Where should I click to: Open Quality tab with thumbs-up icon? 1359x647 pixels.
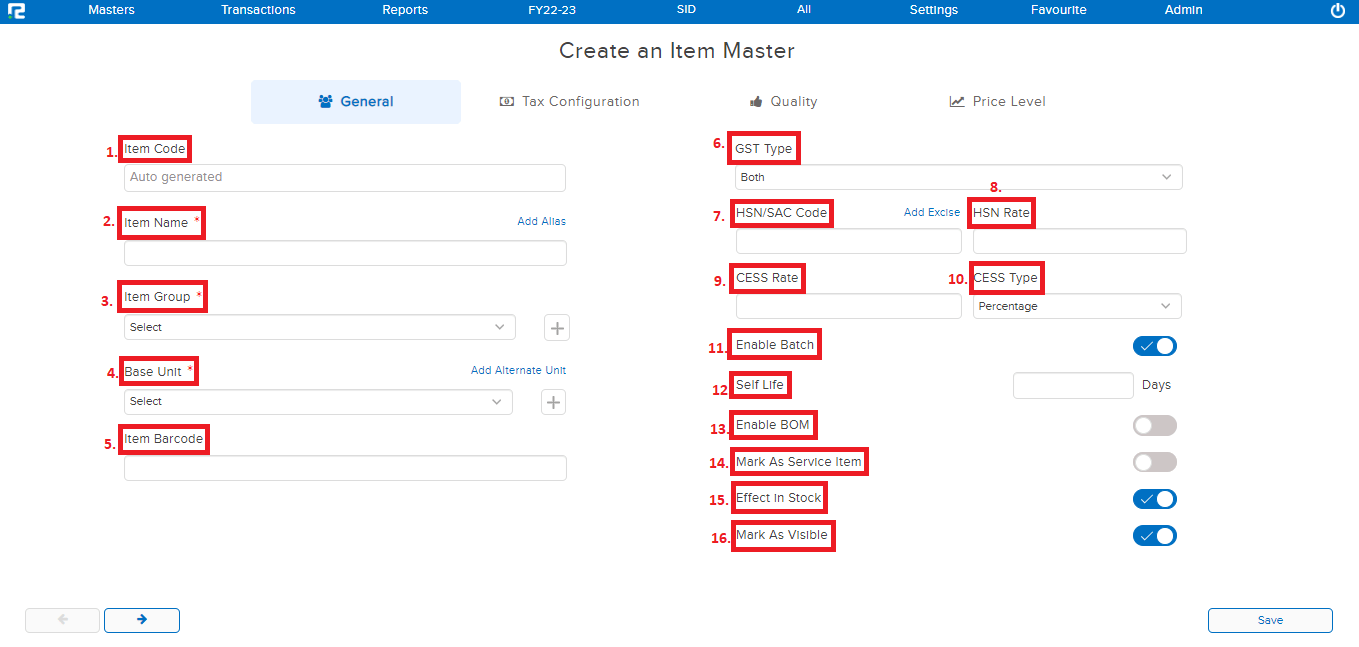[783, 101]
